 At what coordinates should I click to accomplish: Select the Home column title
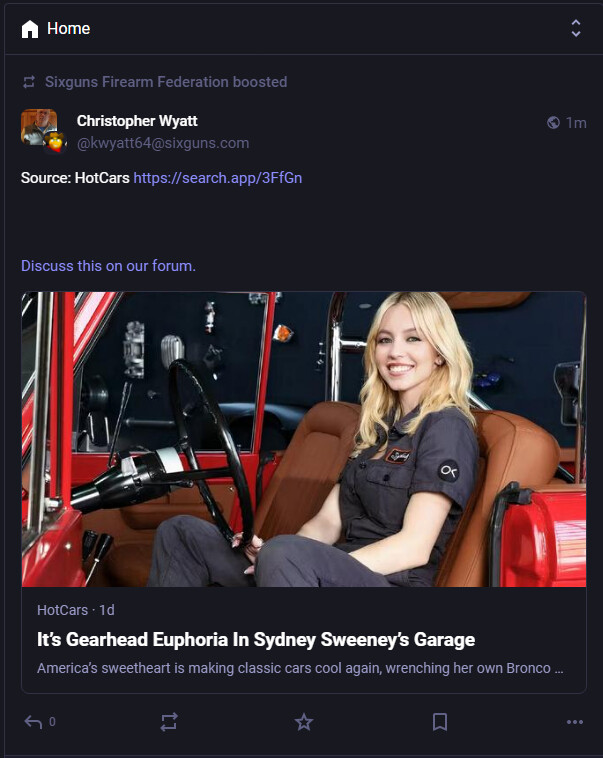click(x=69, y=29)
